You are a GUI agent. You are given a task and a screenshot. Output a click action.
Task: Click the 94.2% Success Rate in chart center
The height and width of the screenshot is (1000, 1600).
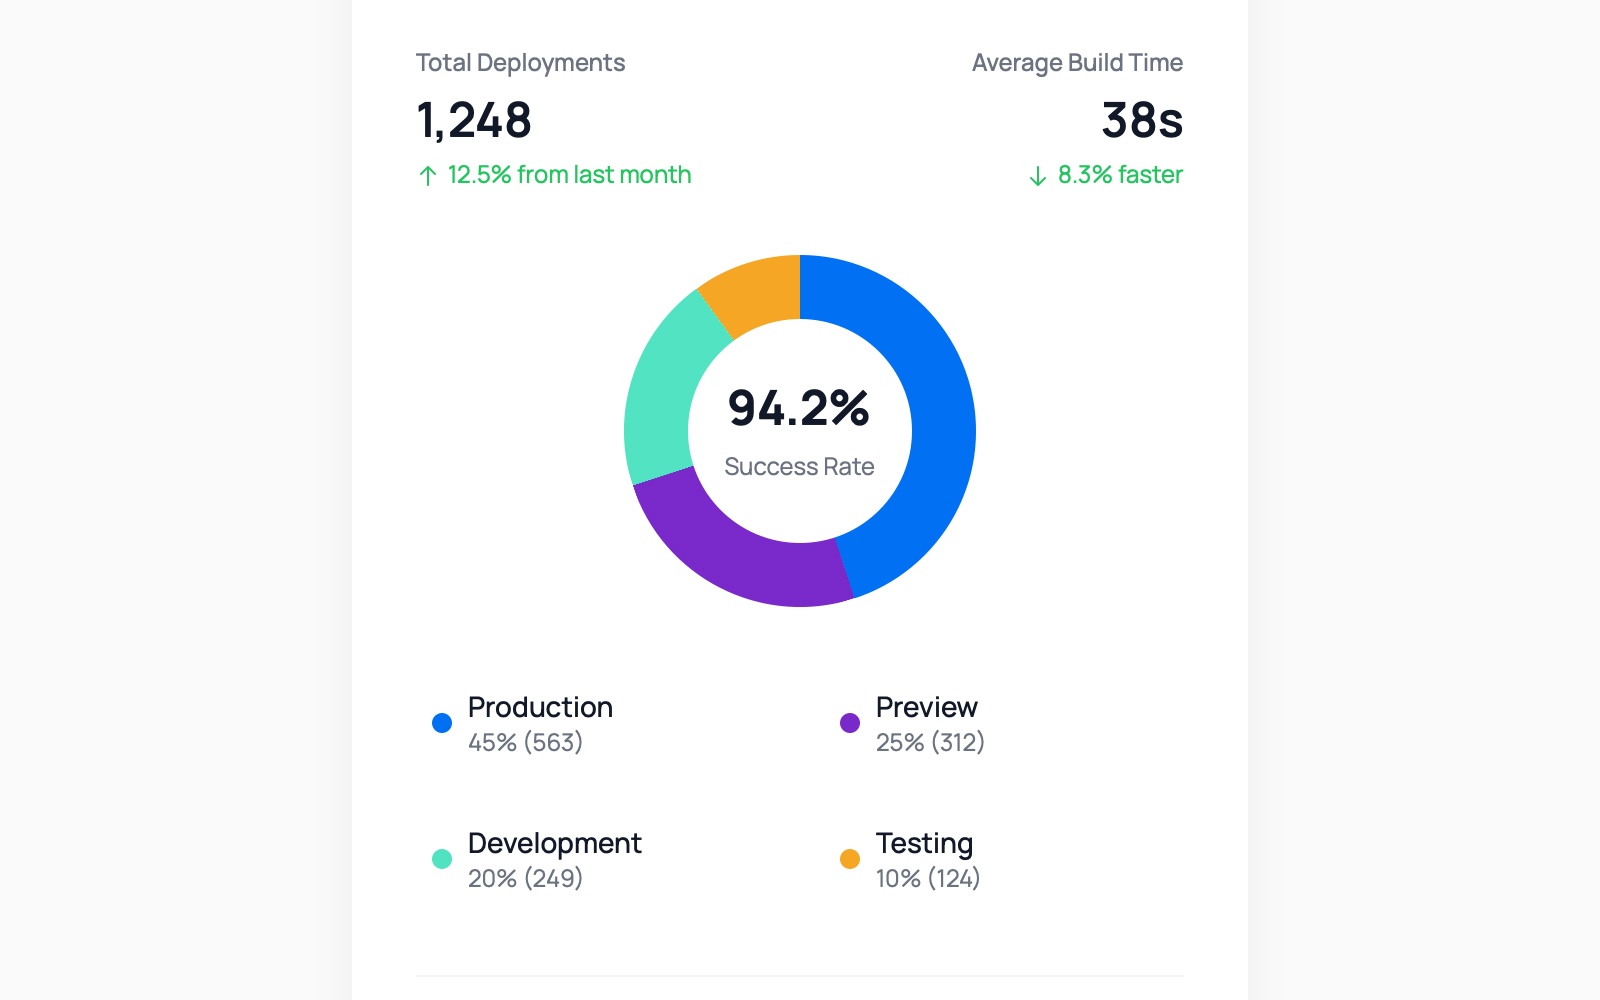tap(800, 430)
